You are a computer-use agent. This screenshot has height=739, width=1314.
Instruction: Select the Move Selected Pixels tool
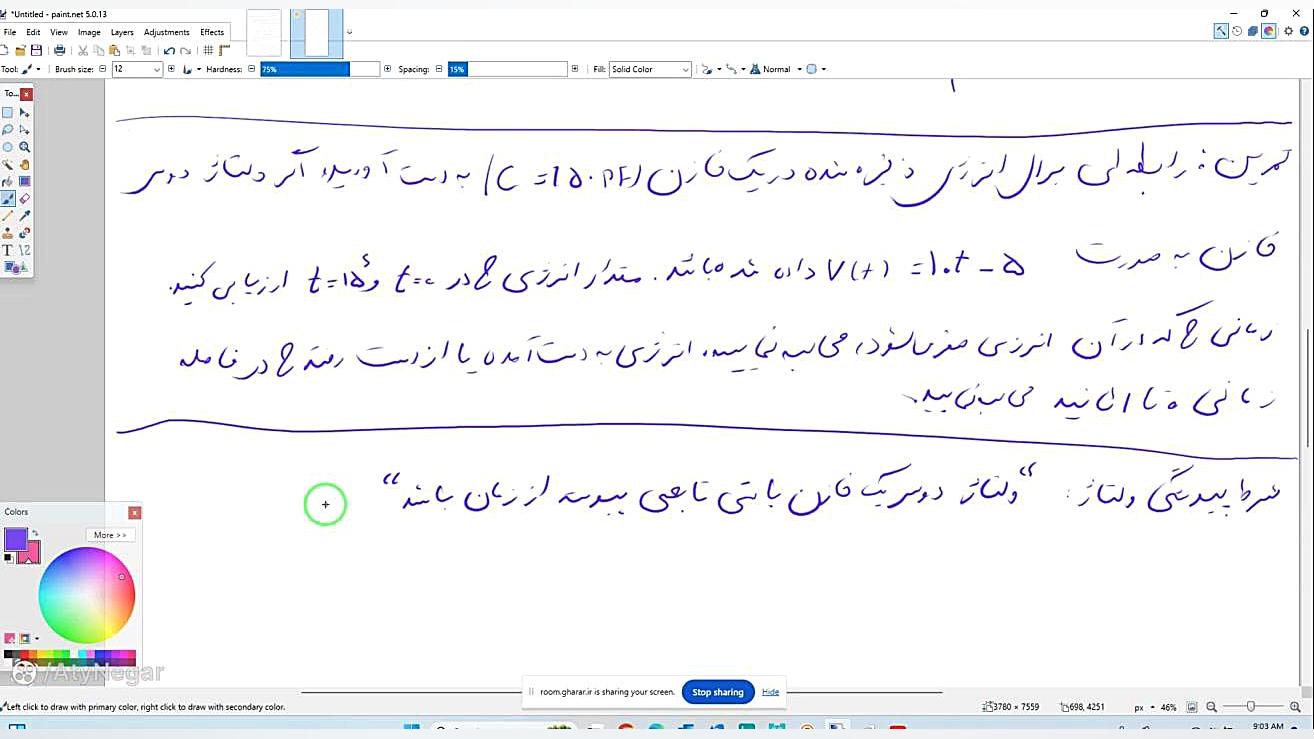25,113
